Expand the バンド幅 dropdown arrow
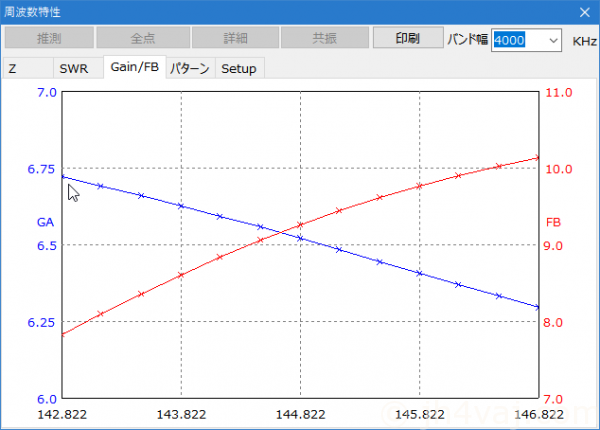 554,40
